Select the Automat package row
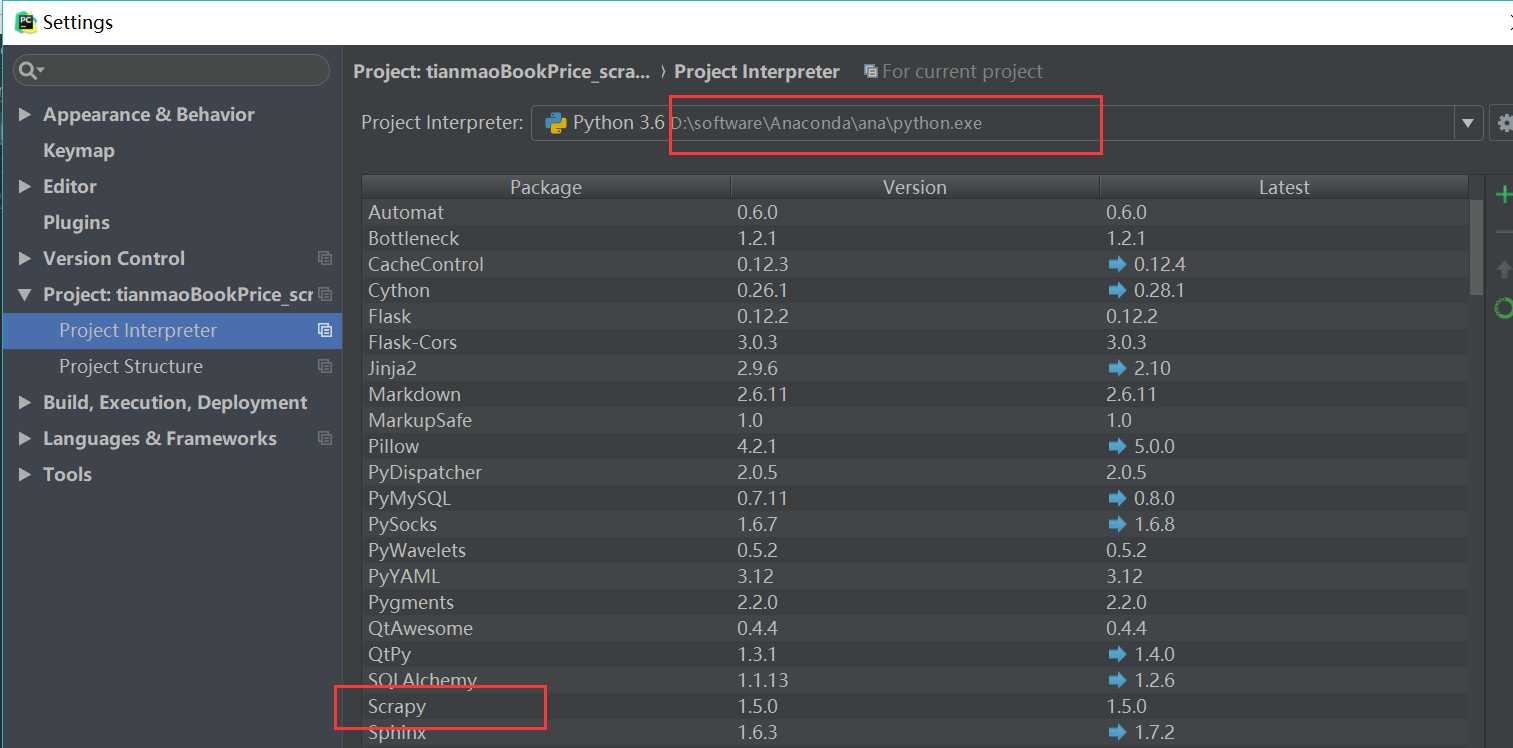1513x748 pixels. click(x=915, y=212)
